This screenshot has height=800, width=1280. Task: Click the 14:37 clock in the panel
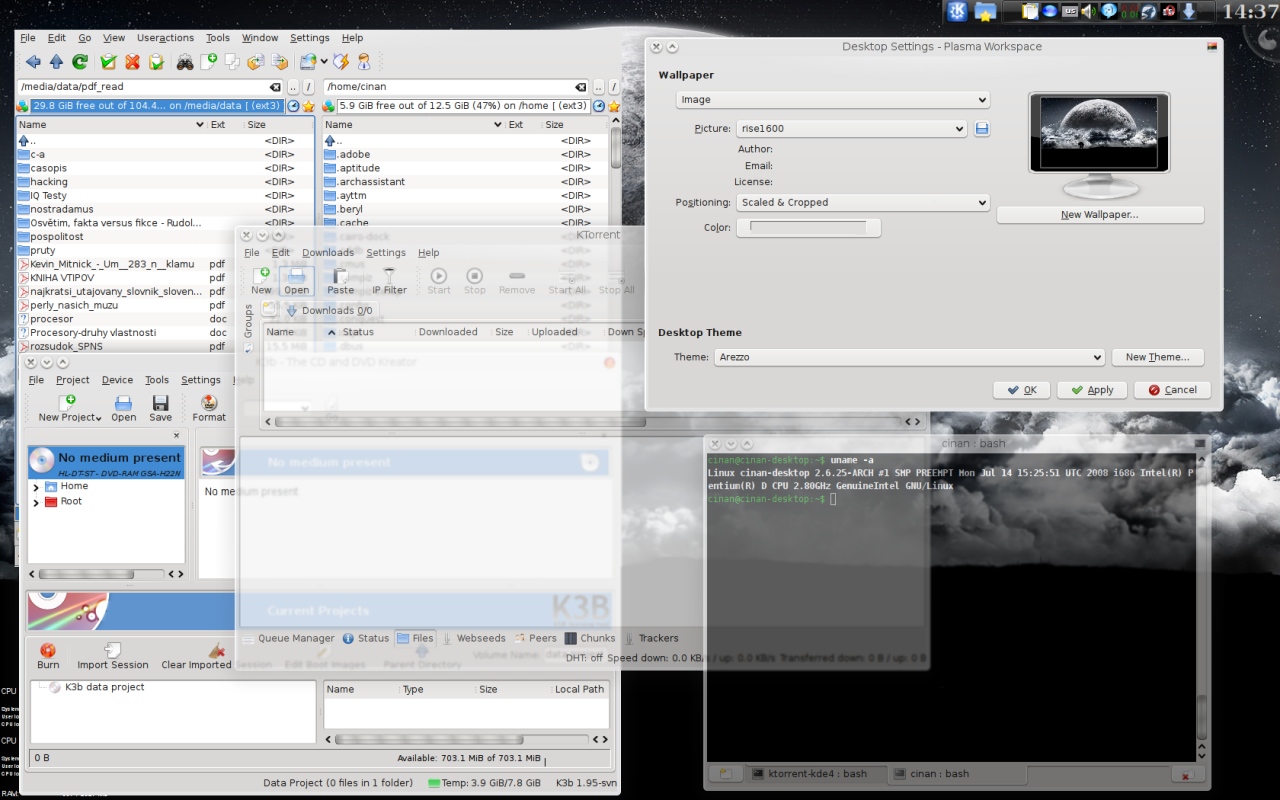(1249, 12)
